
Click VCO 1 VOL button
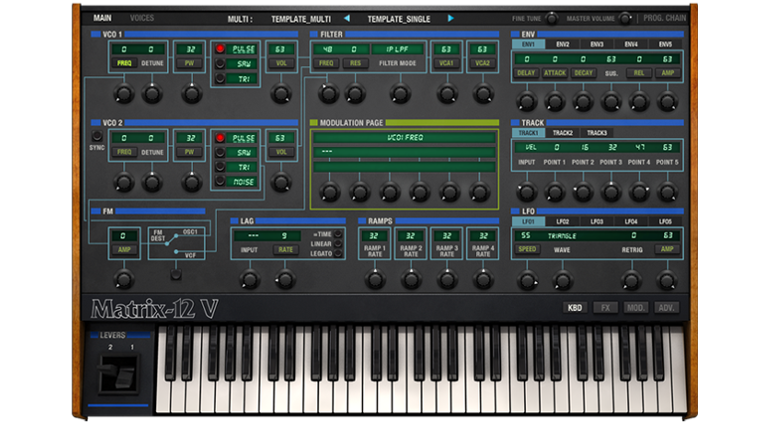tap(281, 63)
